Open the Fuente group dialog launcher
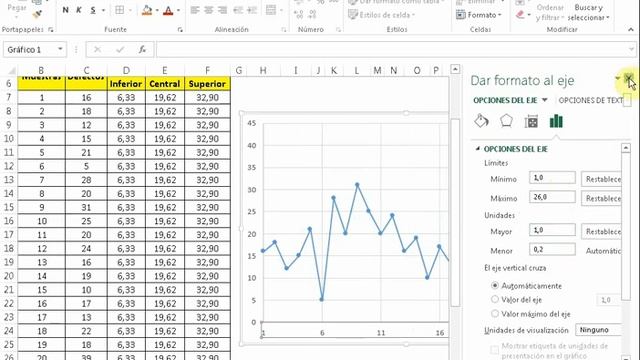Image resolution: width=640 pixels, height=360 pixels. click(180, 30)
